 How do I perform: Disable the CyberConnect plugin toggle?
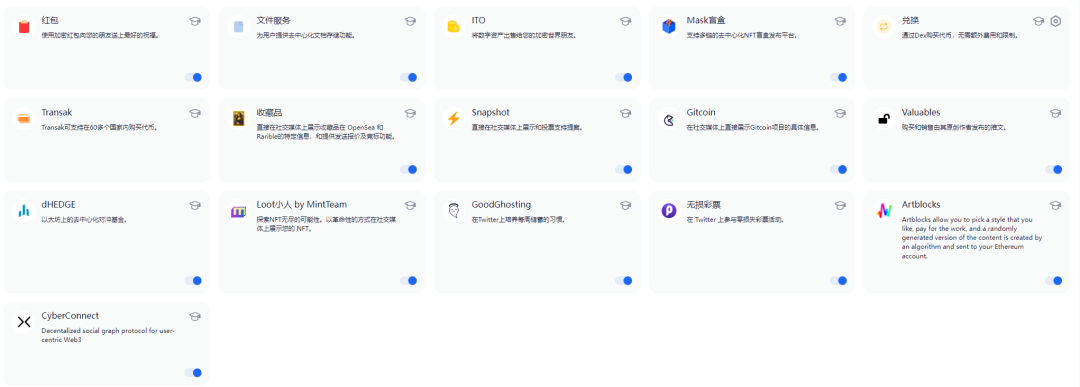coord(194,373)
